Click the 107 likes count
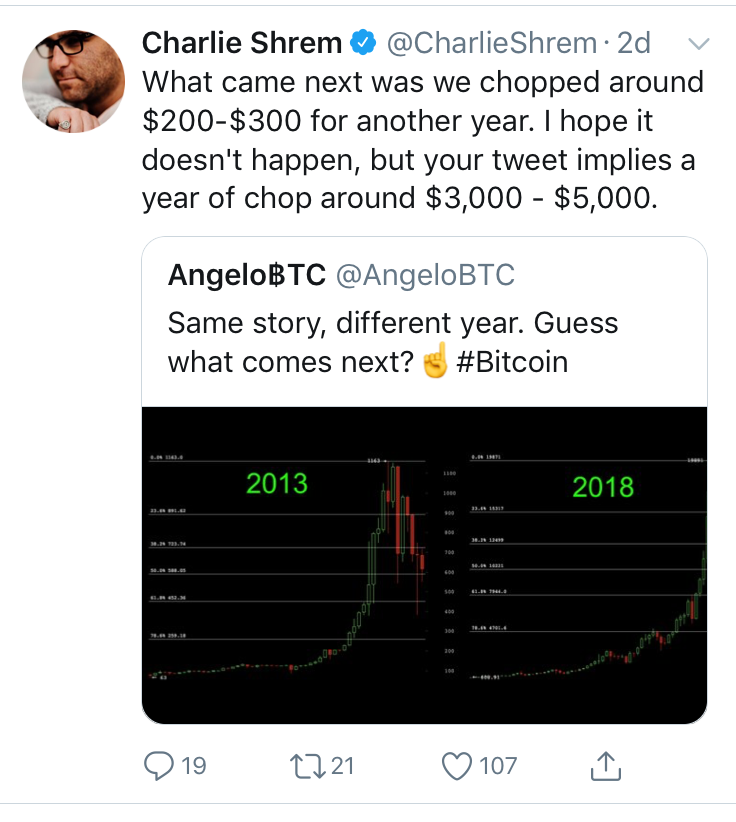Screen dimensions: 736x822 (497, 766)
